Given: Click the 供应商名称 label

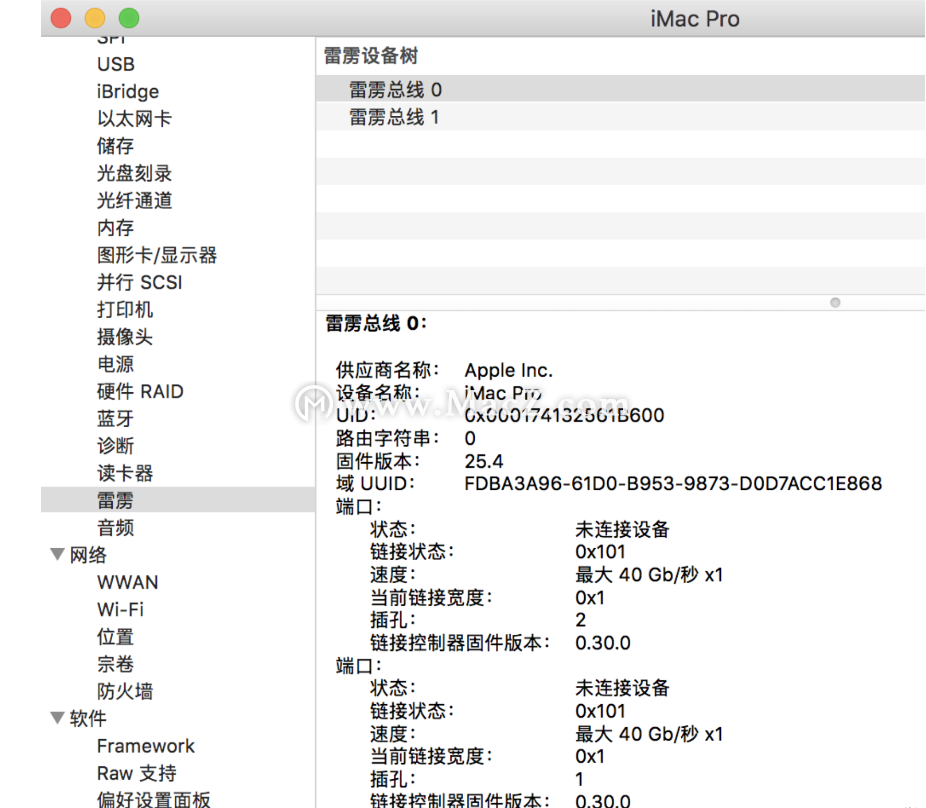Looking at the screenshot, I should (387, 370).
